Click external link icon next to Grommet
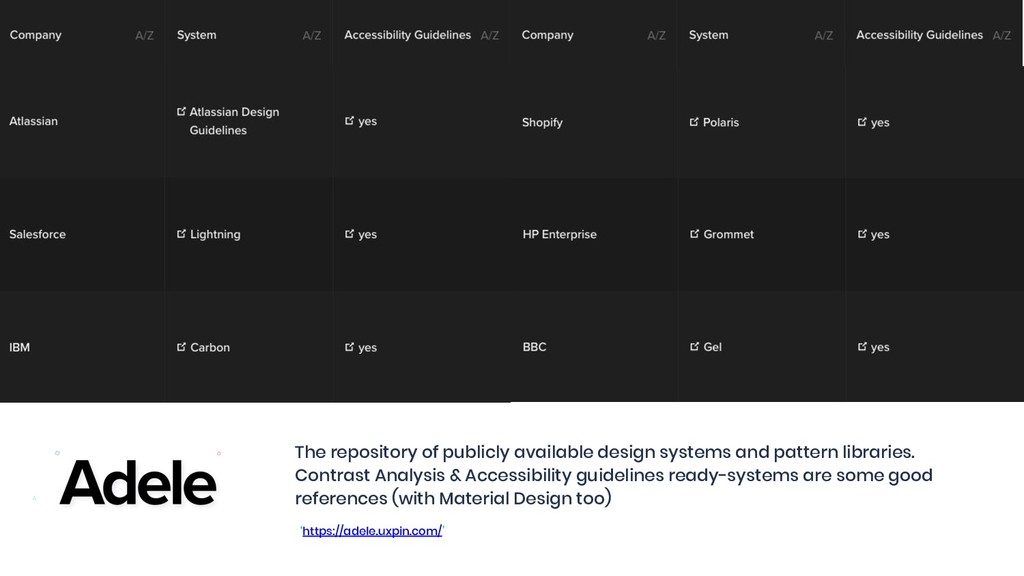Screen dimensions: 1024x576 (x=694, y=234)
